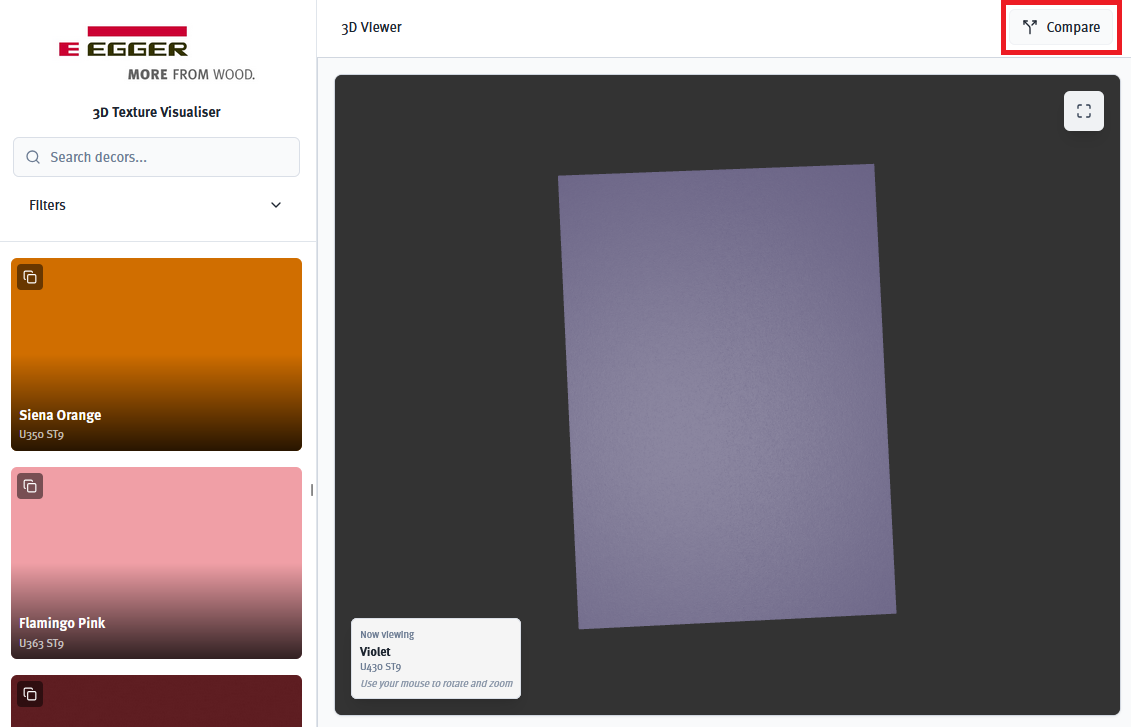Image resolution: width=1131 pixels, height=727 pixels.
Task: Click the copy icon on the dark red card
Action: tap(30, 694)
